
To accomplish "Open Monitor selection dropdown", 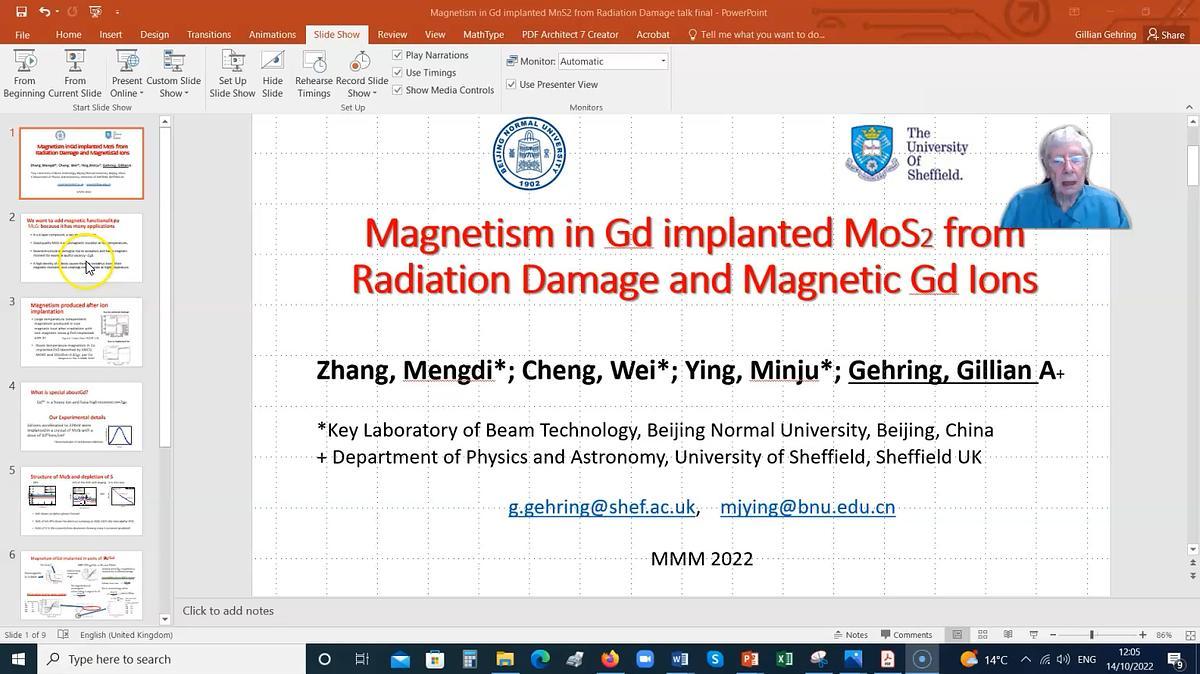I will (663, 61).
